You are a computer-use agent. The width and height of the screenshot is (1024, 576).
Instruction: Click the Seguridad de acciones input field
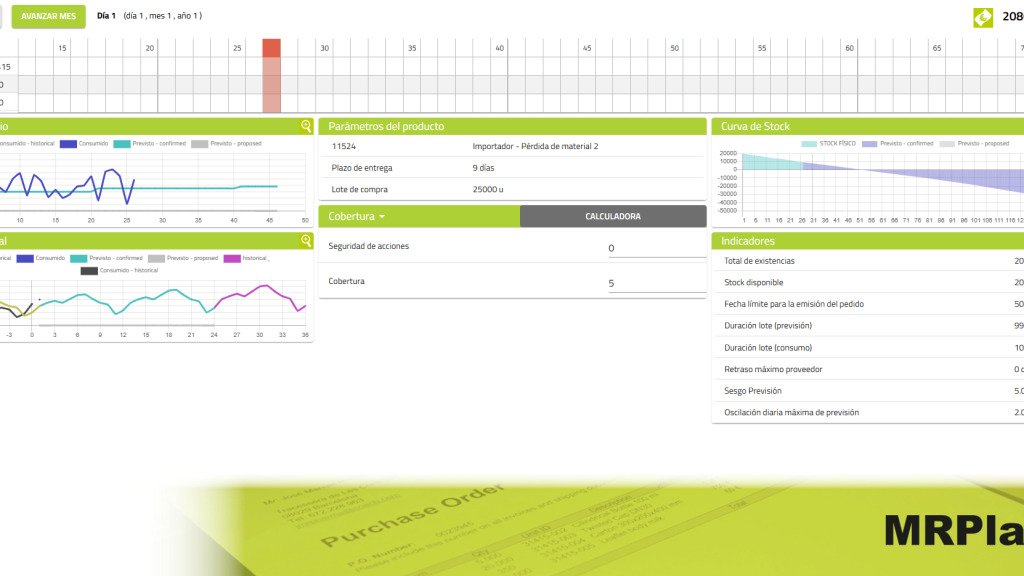(x=656, y=248)
